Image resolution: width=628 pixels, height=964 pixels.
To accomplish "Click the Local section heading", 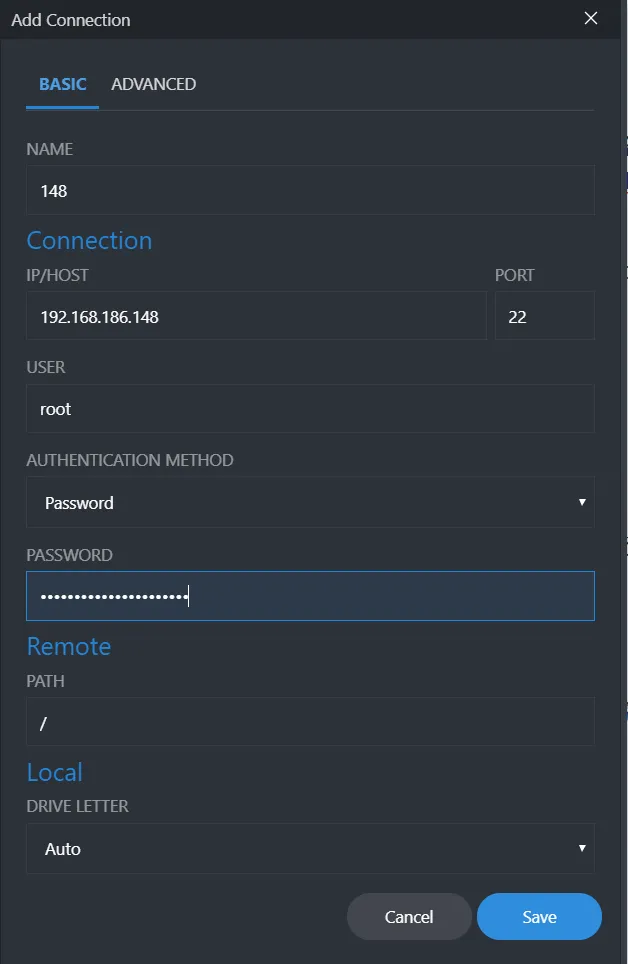I will pyautogui.click(x=54, y=773).
